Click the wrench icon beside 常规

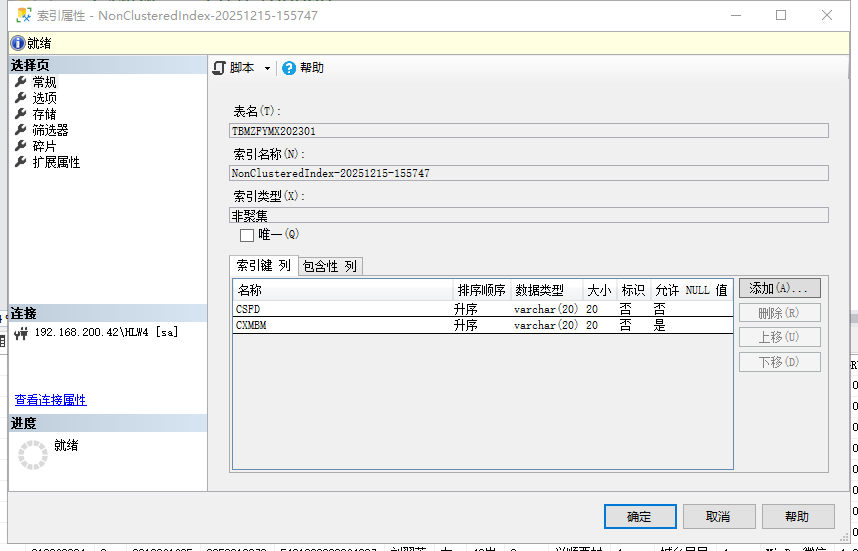pyautogui.click(x=21, y=82)
